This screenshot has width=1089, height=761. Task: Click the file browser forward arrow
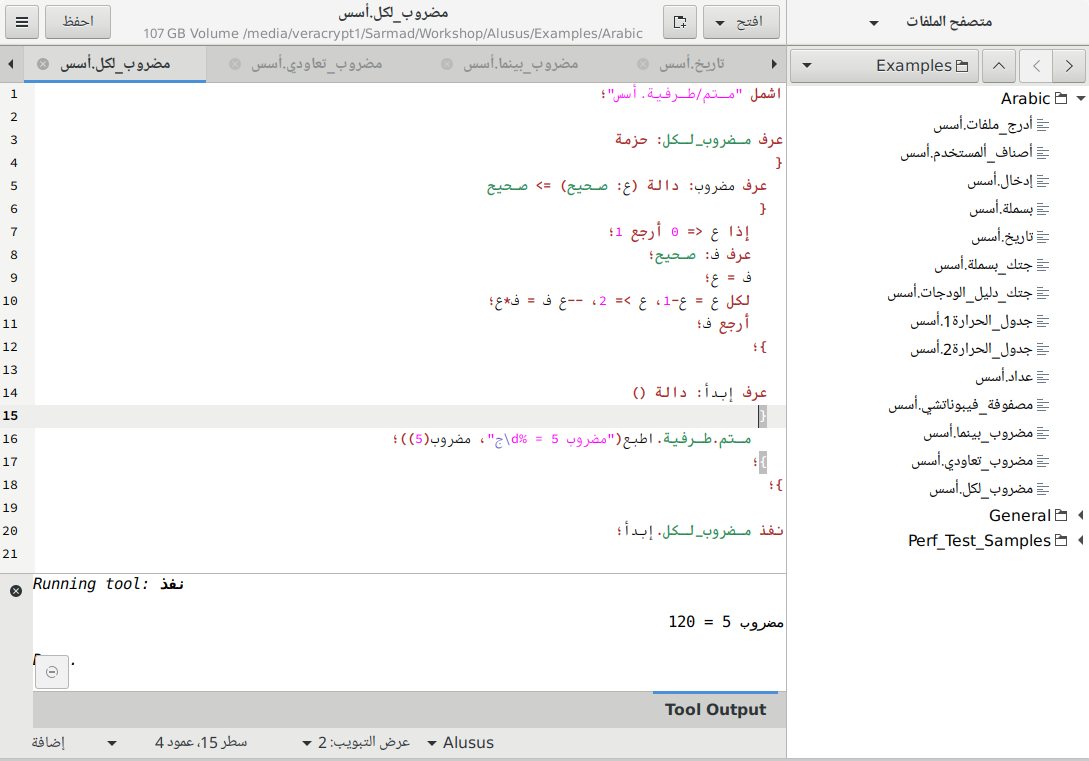[1070, 66]
